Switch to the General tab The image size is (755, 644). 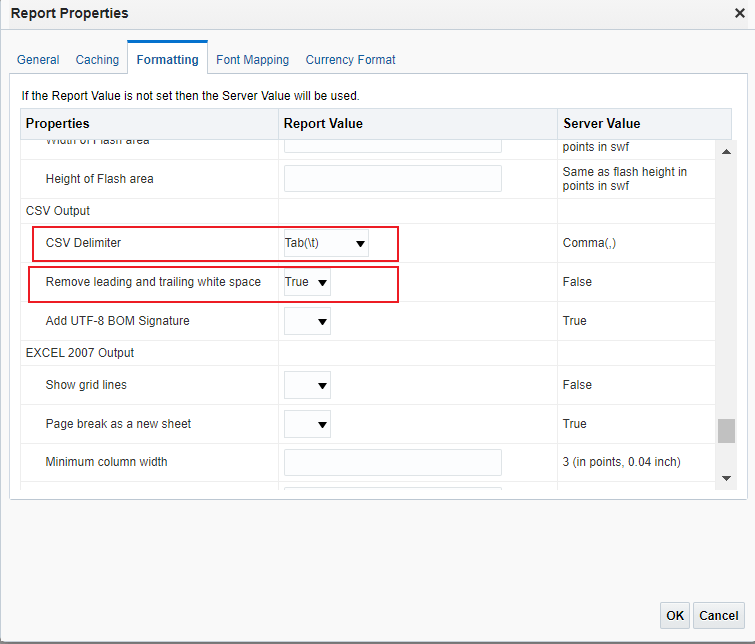tap(38, 60)
